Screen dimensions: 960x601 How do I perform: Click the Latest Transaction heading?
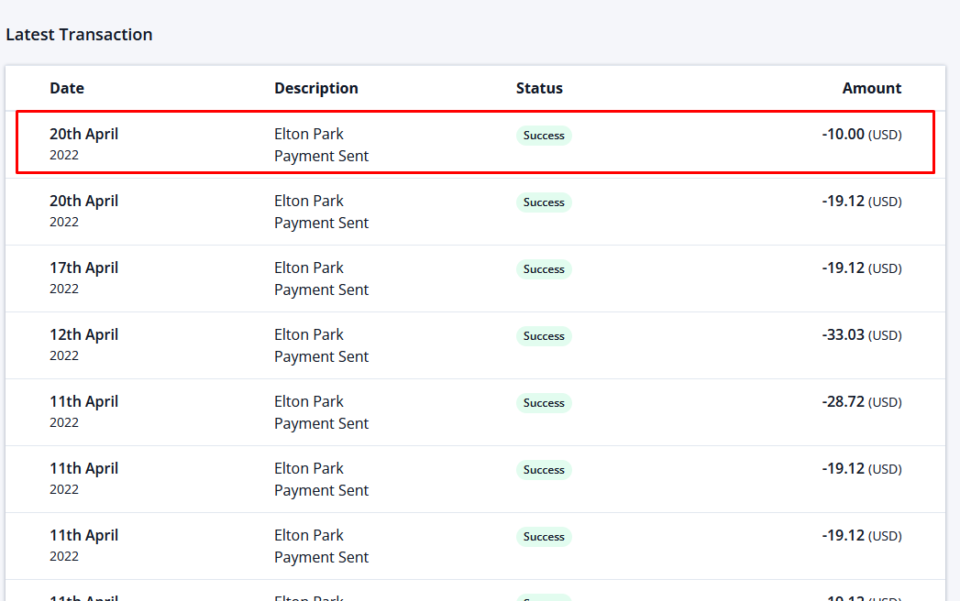79,34
